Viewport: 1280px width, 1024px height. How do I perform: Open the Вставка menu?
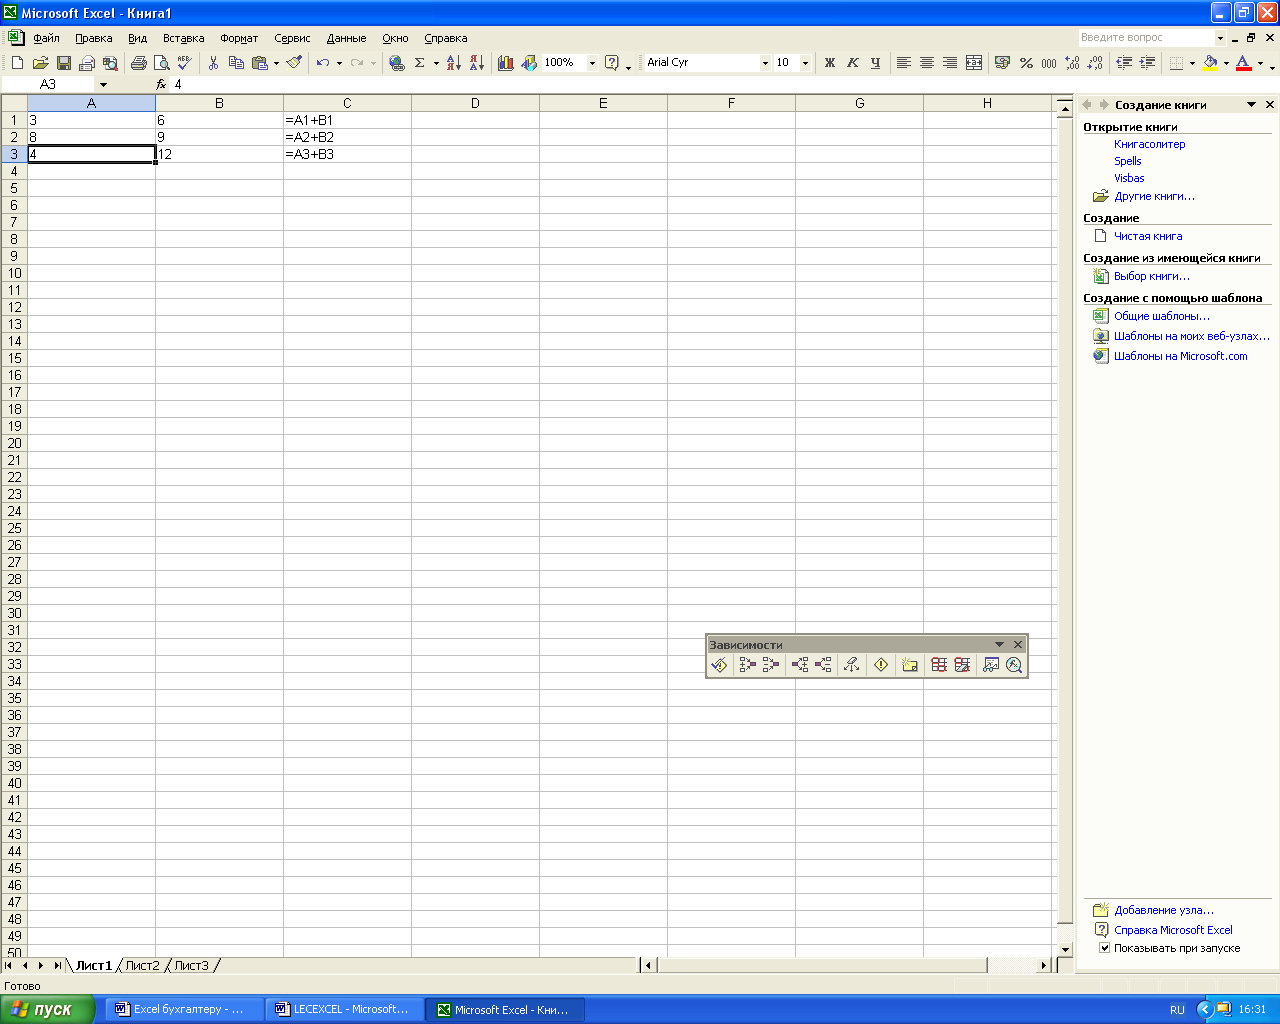183,38
